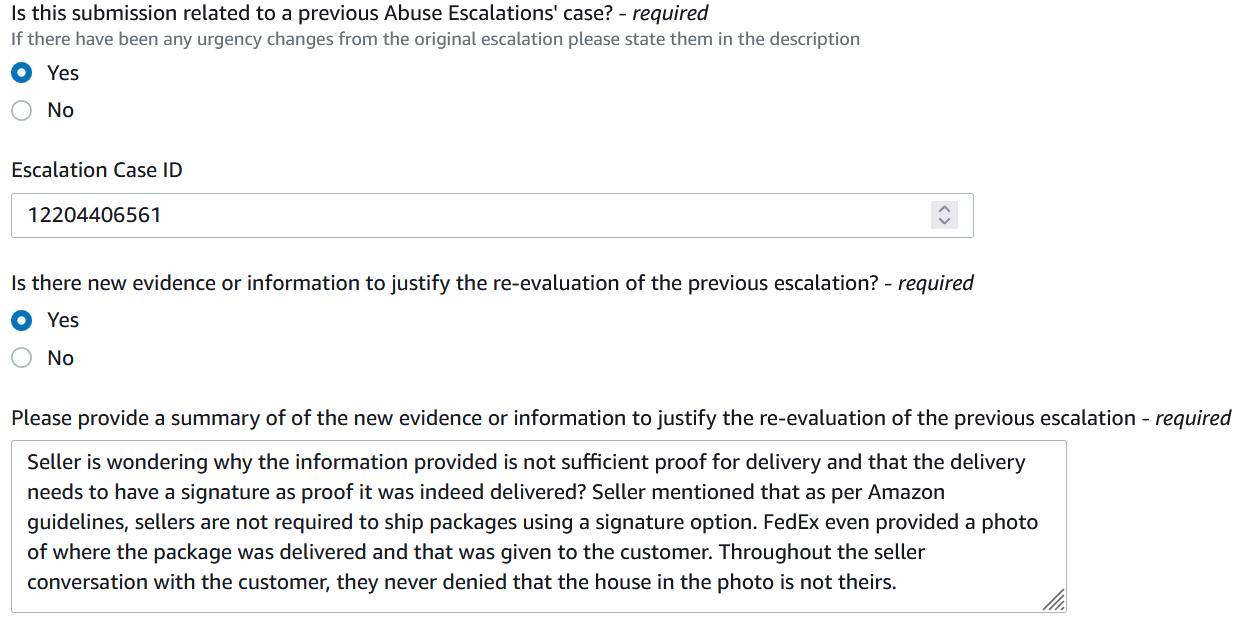Click the 'Please provide a summary' field label
The height and width of the screenshot is (618, 1251).
[621, 418]
